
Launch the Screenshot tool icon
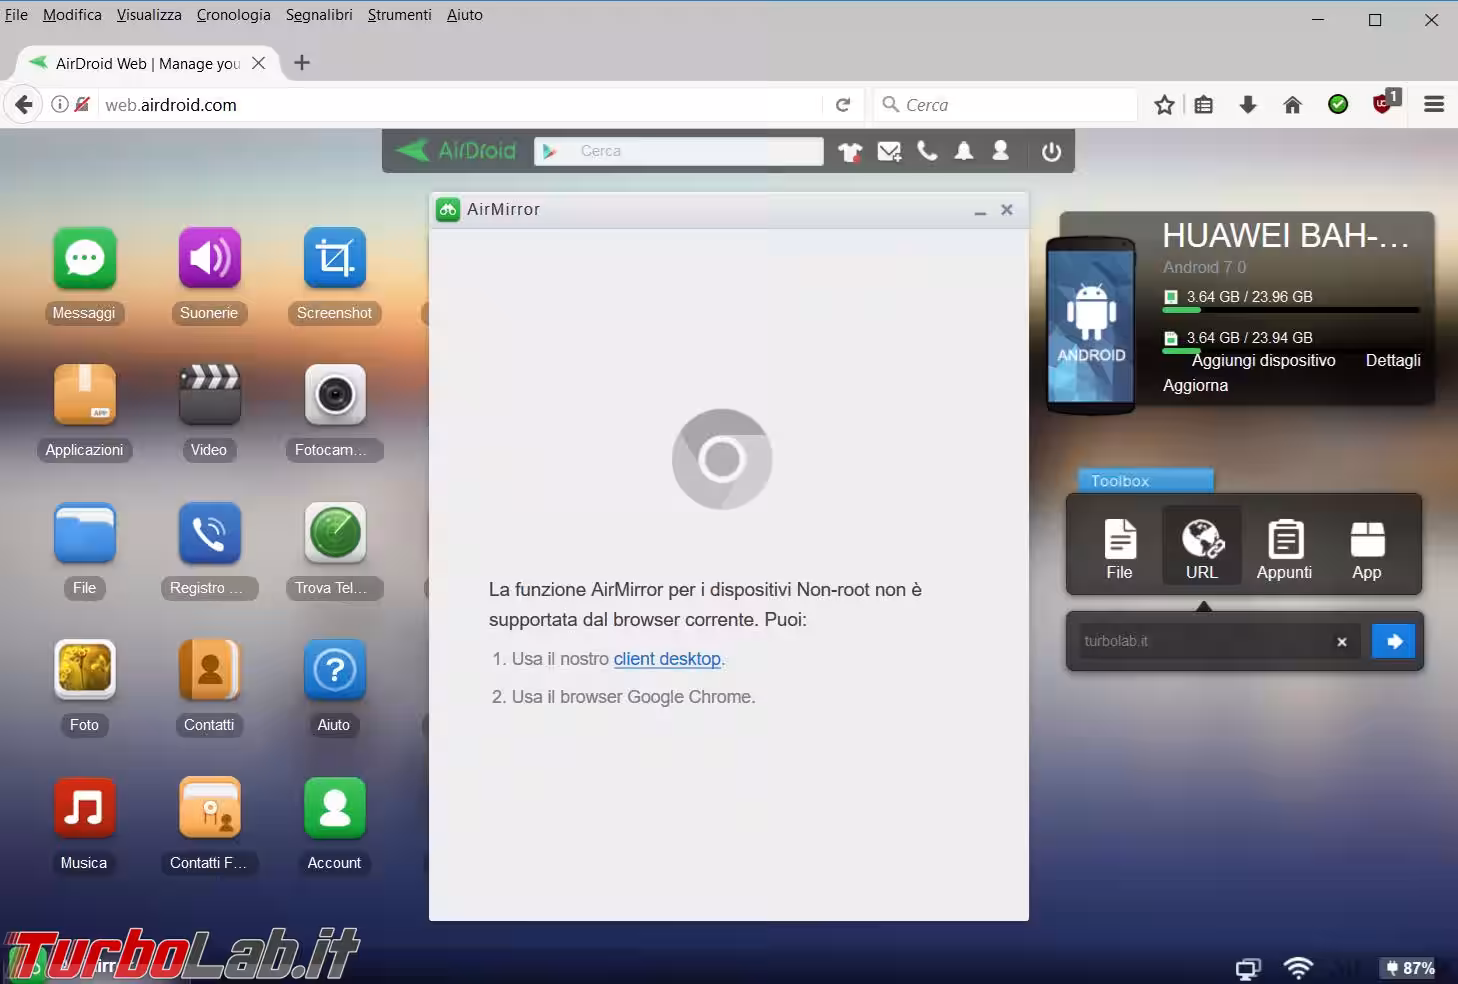[x=334, y=259]
